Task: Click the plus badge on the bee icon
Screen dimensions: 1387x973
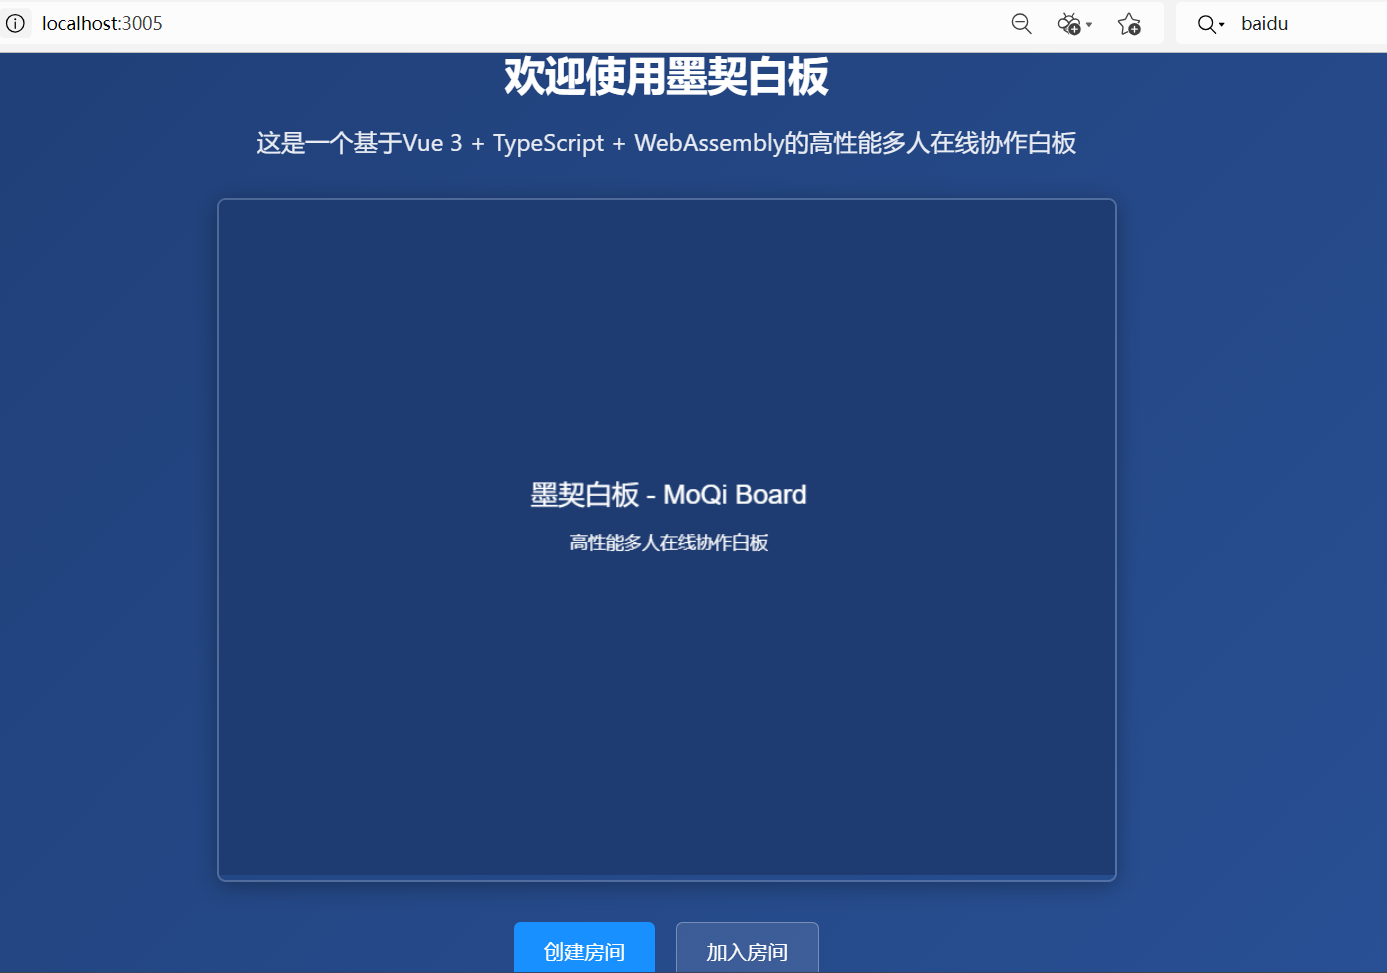Action: [1076, 29]
